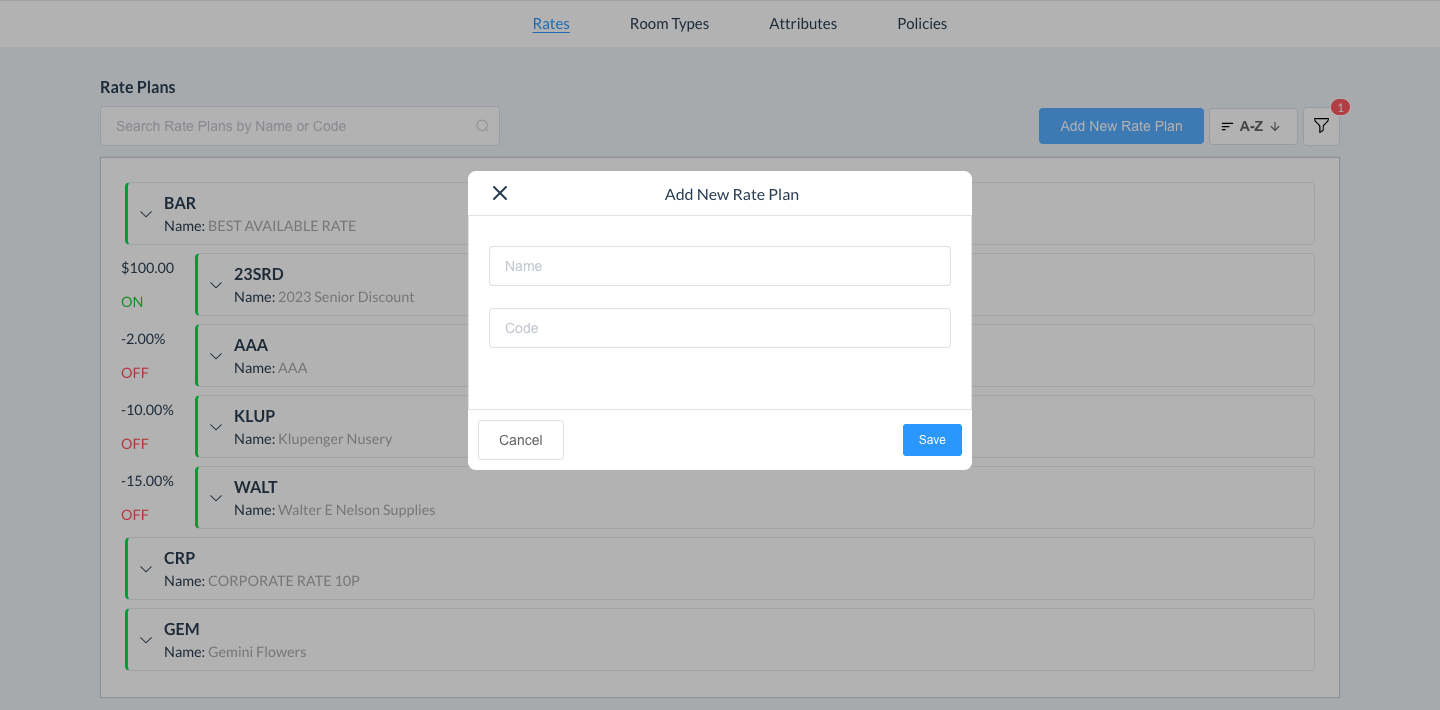Click the downward arrow next to A-Z
This screenshot has height=710, width=1440.
tap(1276, 126)
